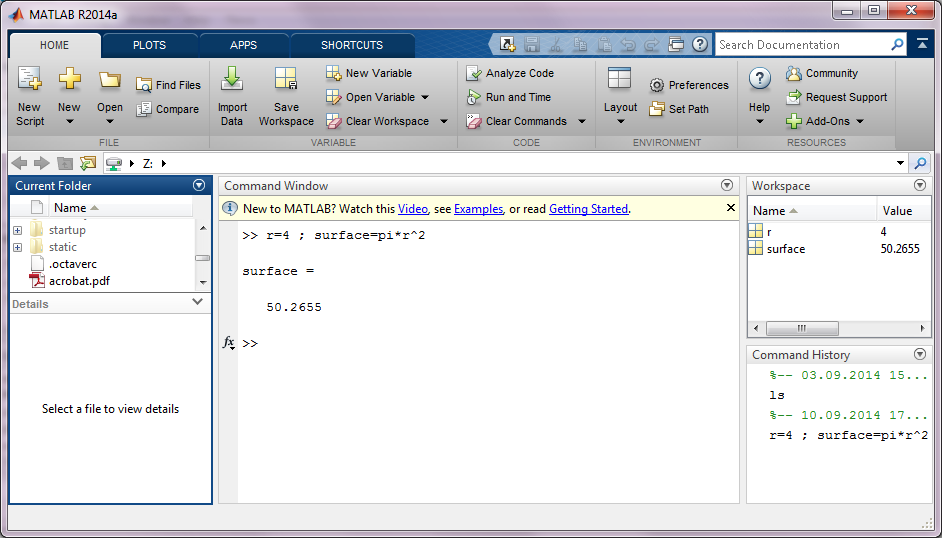Screen dimensions: 942x538
Task: Click the Save Workspace icon
Action: pyautogui.click(x=286, y=80)
